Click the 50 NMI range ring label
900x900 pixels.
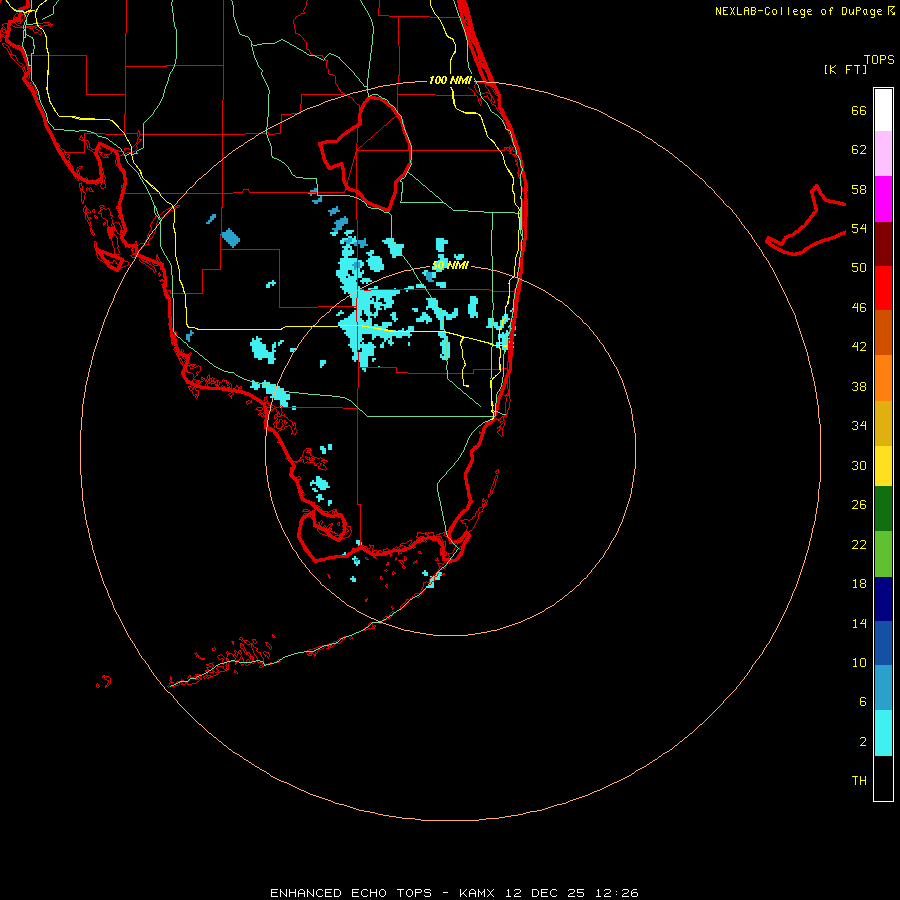[450, 265]
